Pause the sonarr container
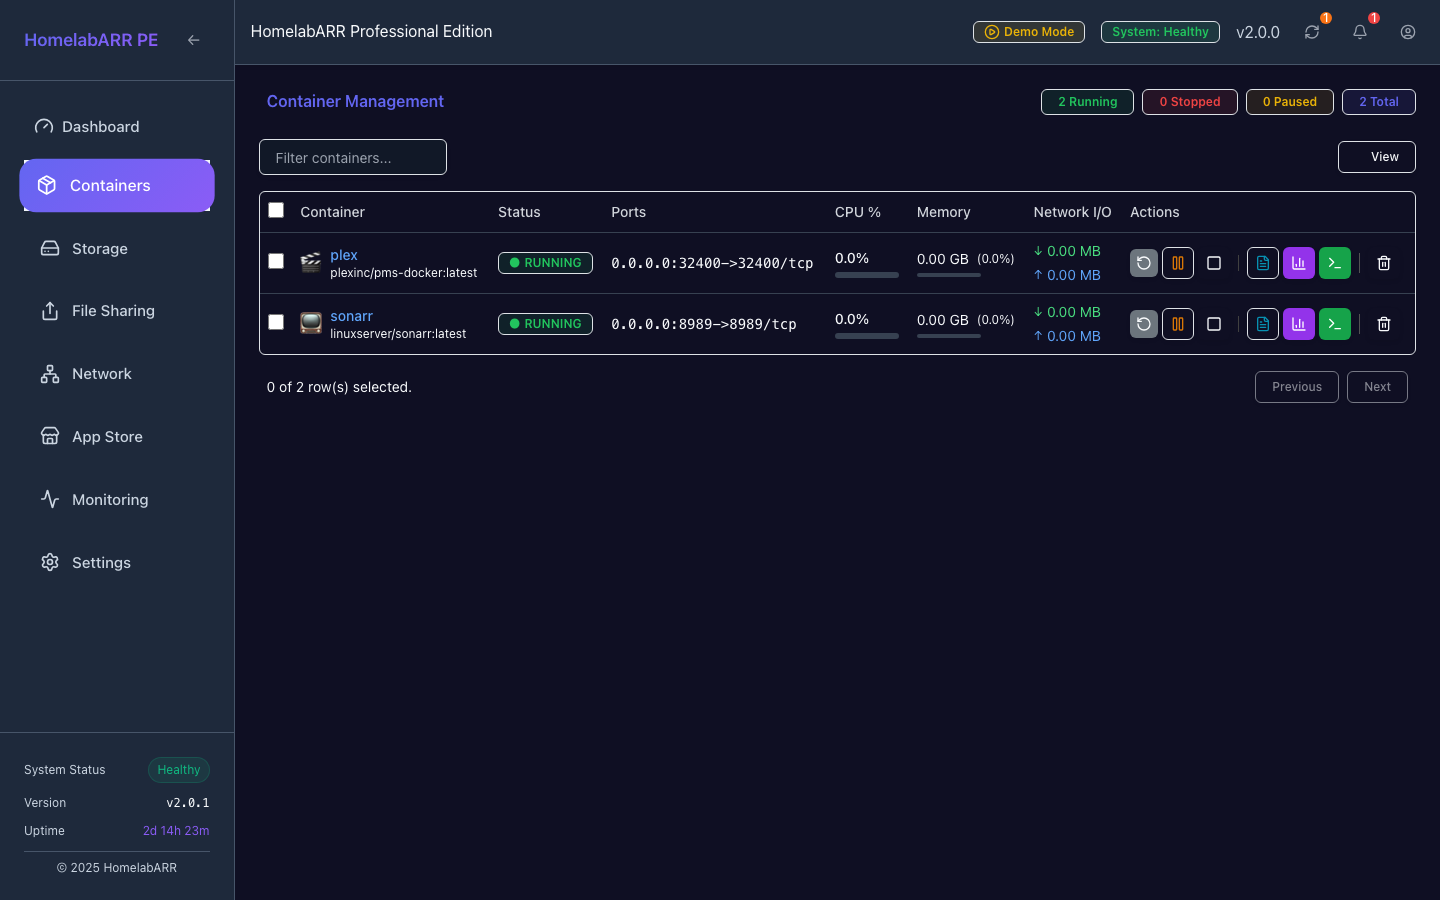Viewport: 1440px width, 900px height. tap(1177, 323)
